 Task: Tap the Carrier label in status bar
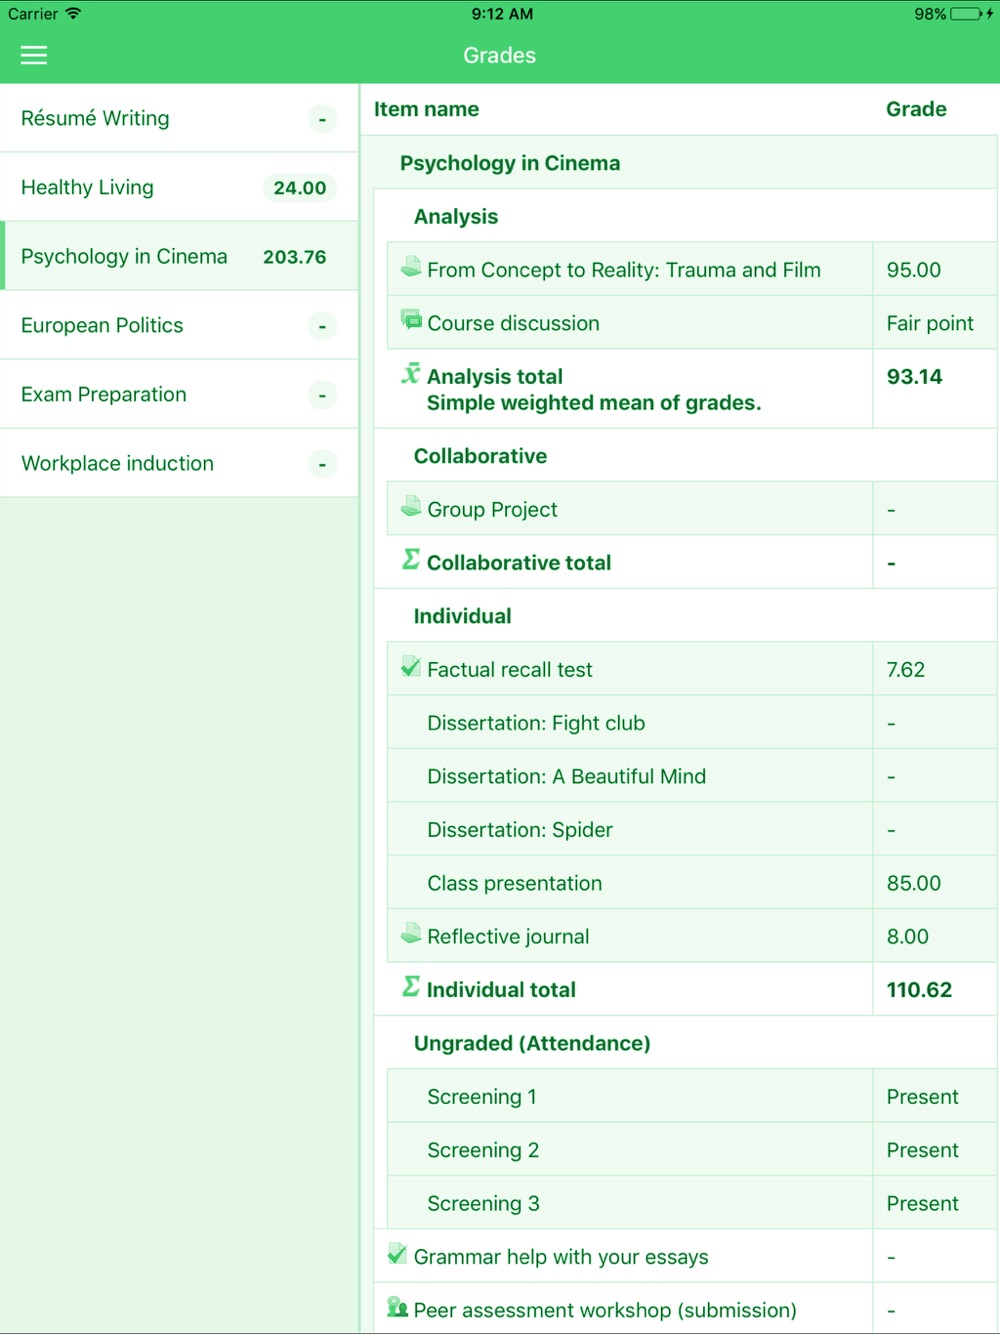[33, 14]
